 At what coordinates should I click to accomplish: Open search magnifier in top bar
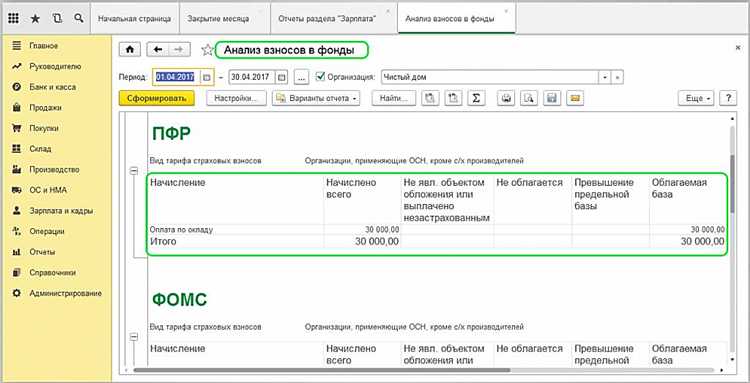(x=79, y=19)
